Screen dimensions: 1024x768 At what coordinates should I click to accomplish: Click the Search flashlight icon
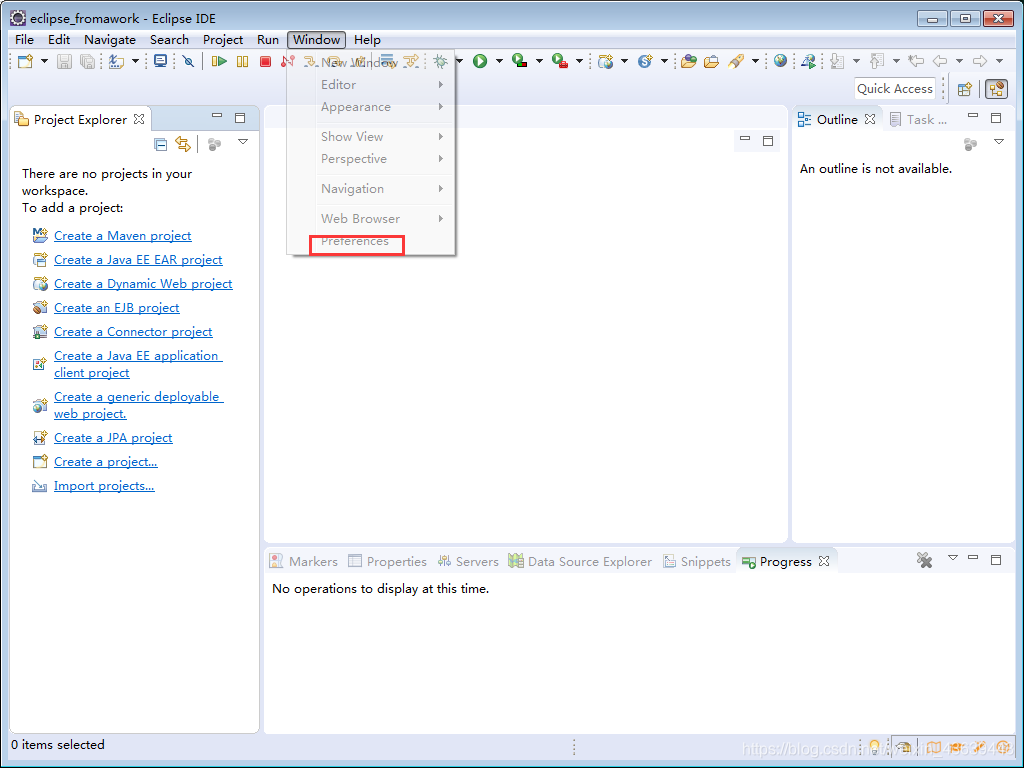click(x=736, y=61)
